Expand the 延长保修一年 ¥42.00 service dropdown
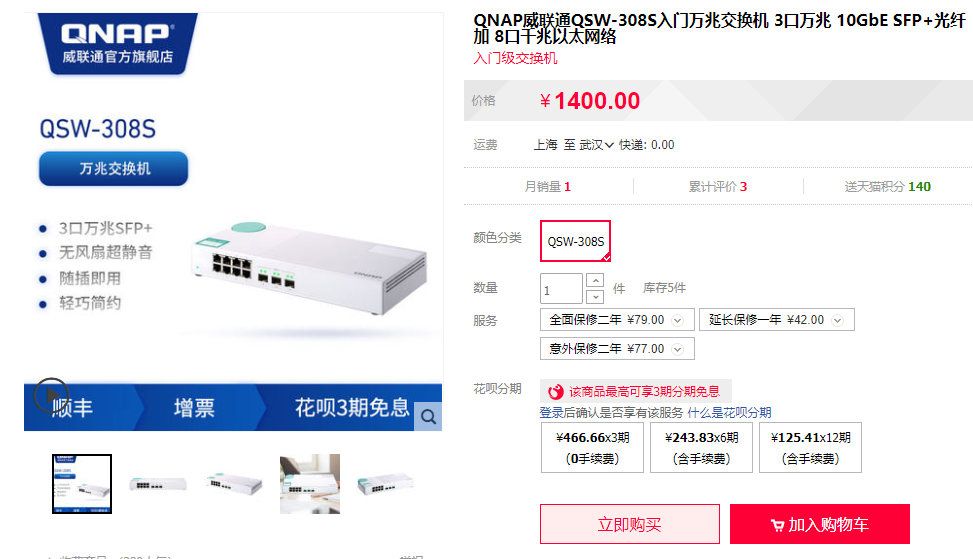 (x=777, y=320)
